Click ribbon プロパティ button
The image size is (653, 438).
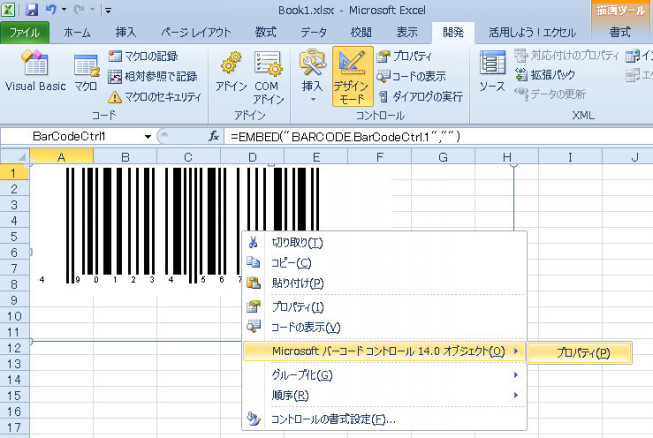pos(404,56)
